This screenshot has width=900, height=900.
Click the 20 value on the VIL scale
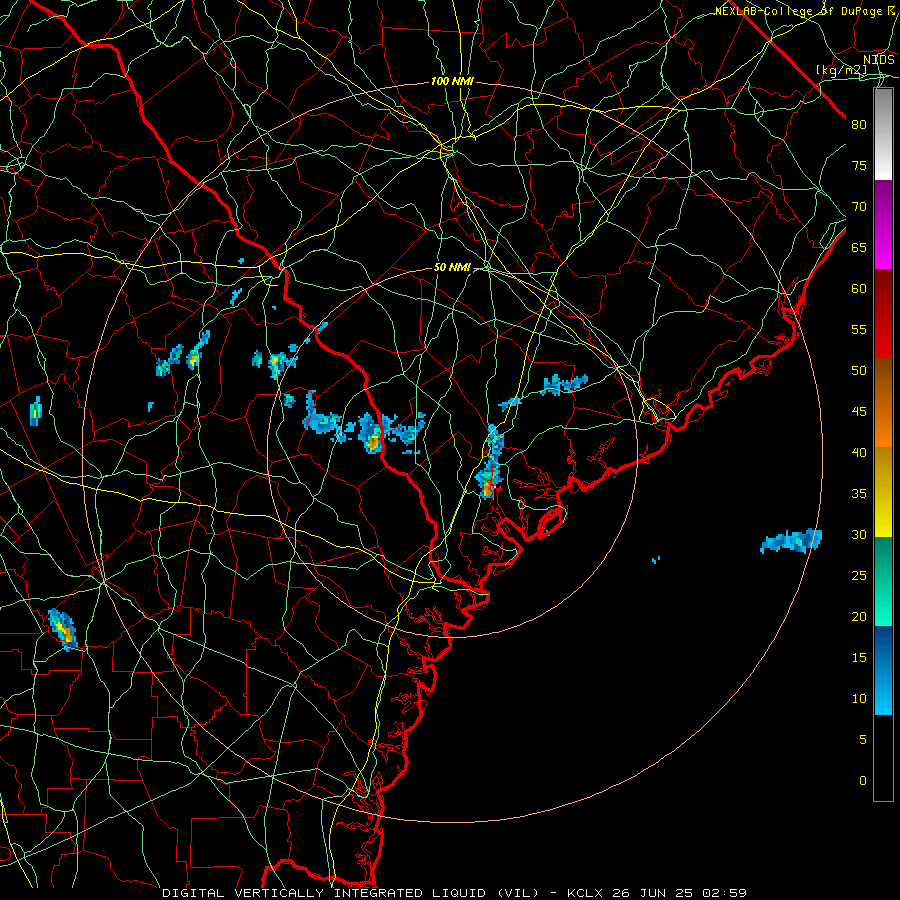click(859, 616)
